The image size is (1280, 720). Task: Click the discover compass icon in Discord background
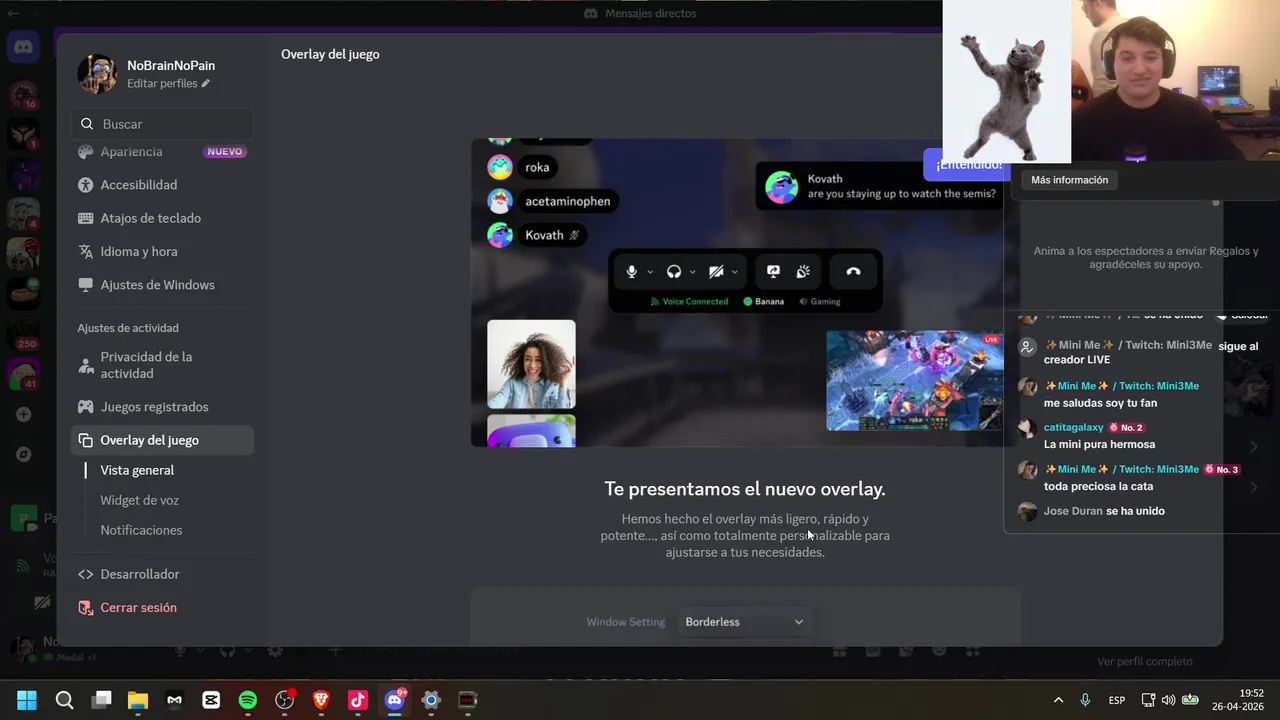coord(23,454)
